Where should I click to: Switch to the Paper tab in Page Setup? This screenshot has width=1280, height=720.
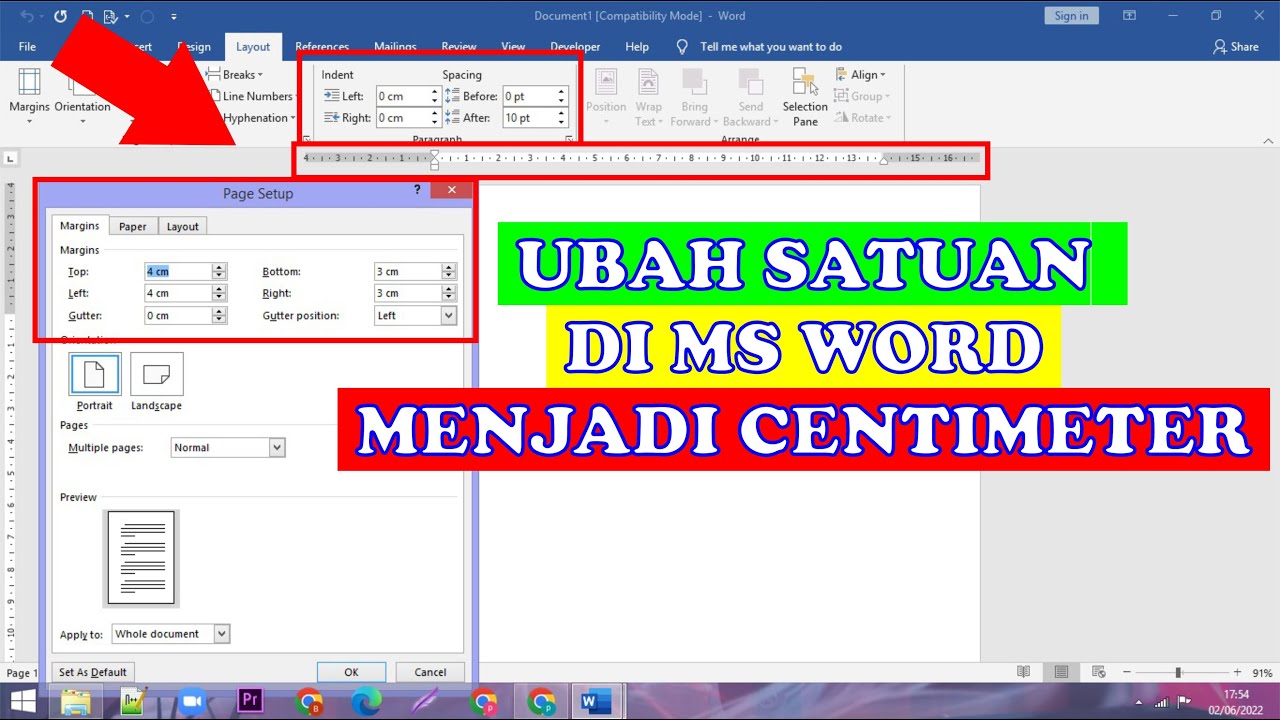pyautogui.click(x=132, y=226)
